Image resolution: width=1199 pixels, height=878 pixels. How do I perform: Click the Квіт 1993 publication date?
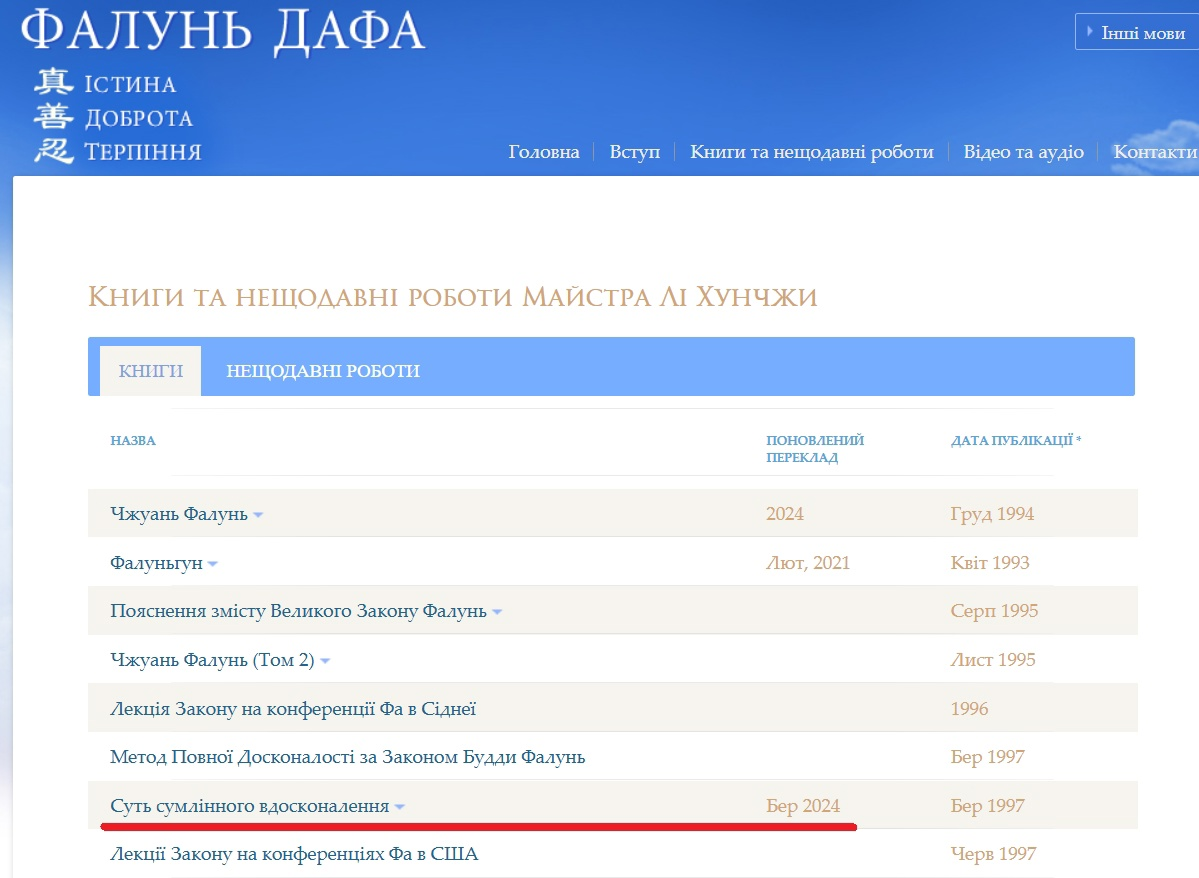989,563
